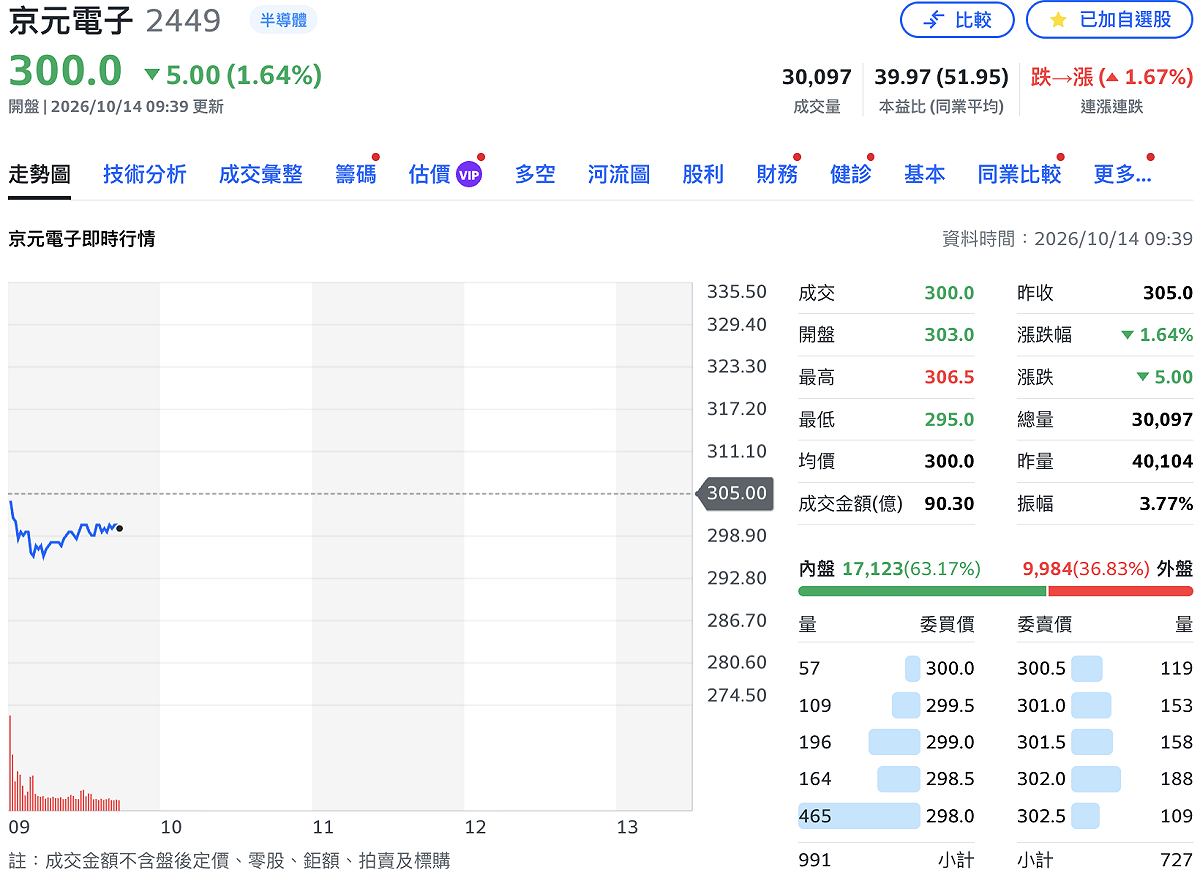Screen dimensions: 1200x878
Task: Switch to the 技術分析 tab
Action: point(145,175)
